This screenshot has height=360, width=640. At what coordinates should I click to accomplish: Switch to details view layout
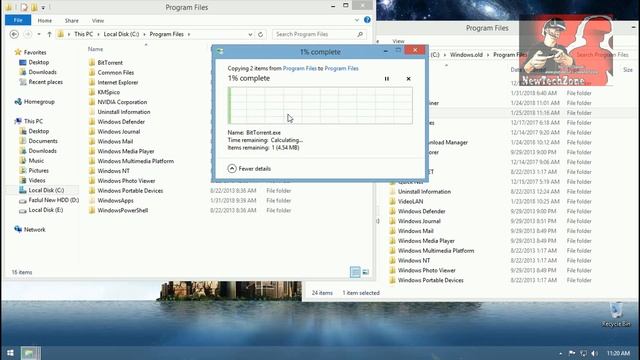[355, 272]
